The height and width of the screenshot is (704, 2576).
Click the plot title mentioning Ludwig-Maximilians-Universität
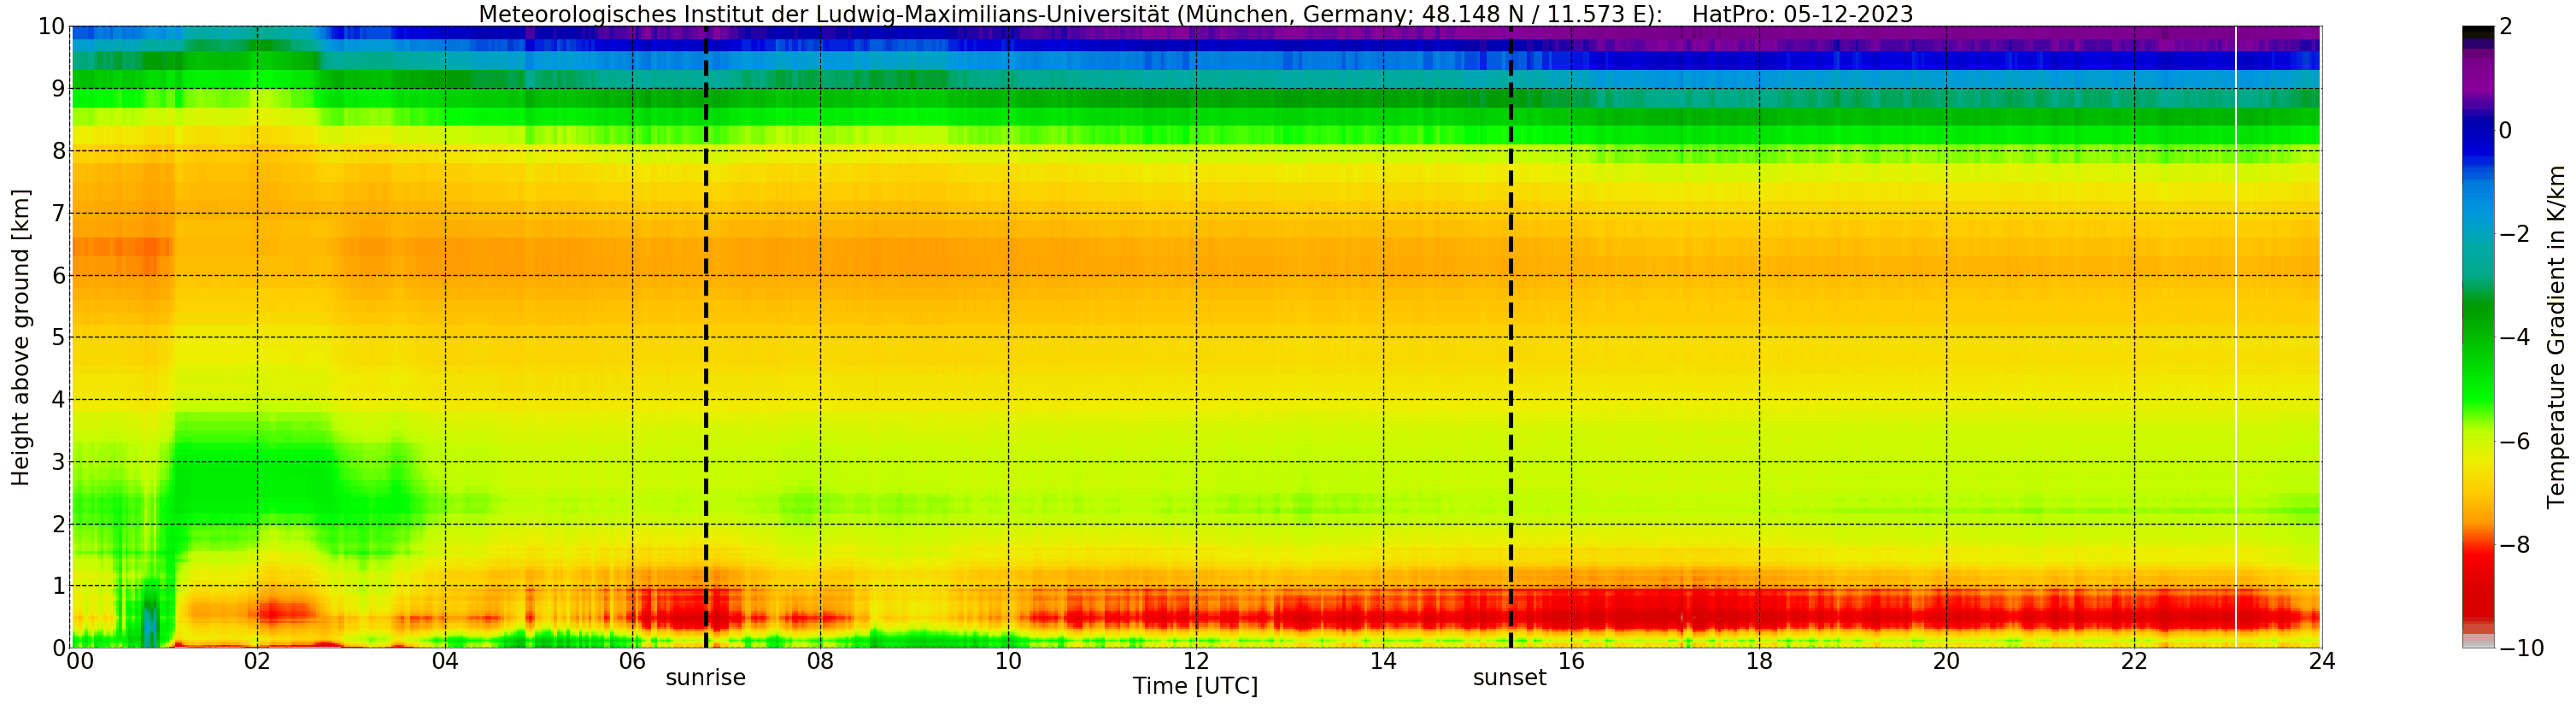click(x=1196, y=14)
